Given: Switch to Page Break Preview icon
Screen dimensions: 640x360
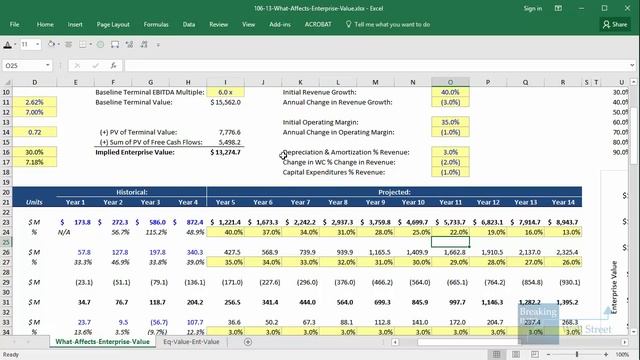Looking at the screenshot, I should (x=535, y=354).
